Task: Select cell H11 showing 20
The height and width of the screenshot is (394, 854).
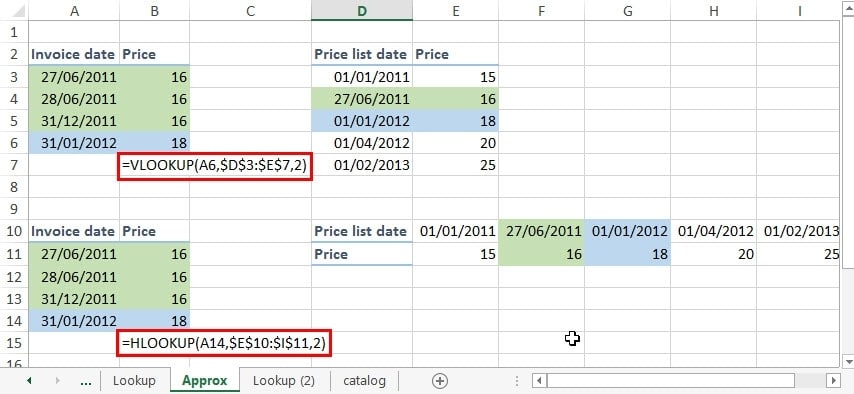Action: pos(713,254)
